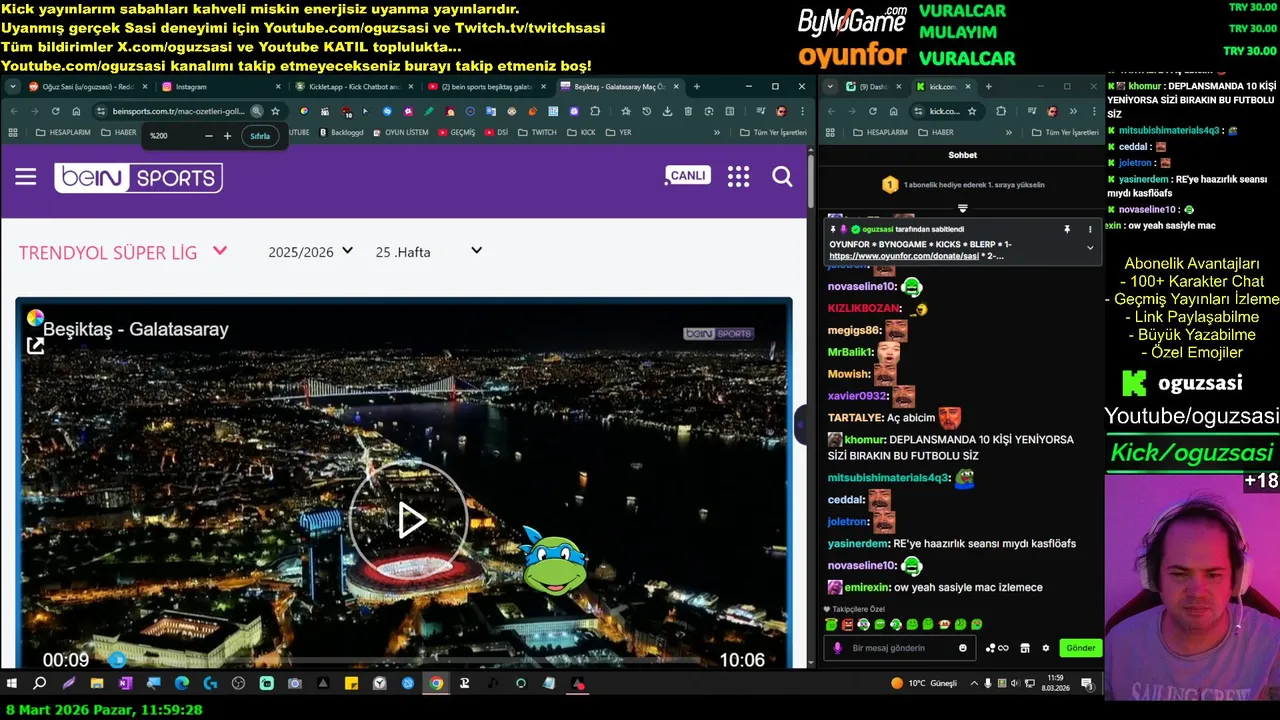Click the Kick chat message input field
This screenshot has height=720, width=1280.
(x=900, y=648)
